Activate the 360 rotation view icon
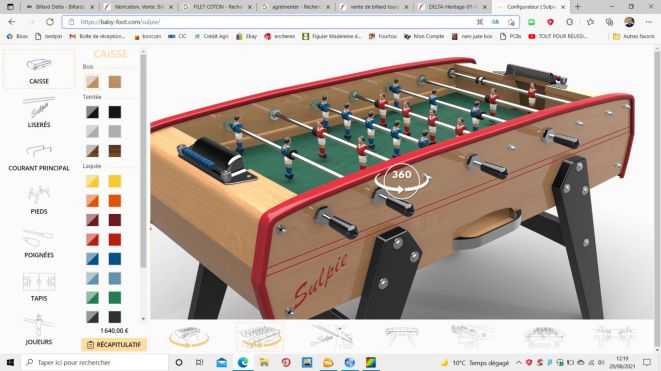Image resolution: width=661 pixels, height=371 pixels. point(402,180)
